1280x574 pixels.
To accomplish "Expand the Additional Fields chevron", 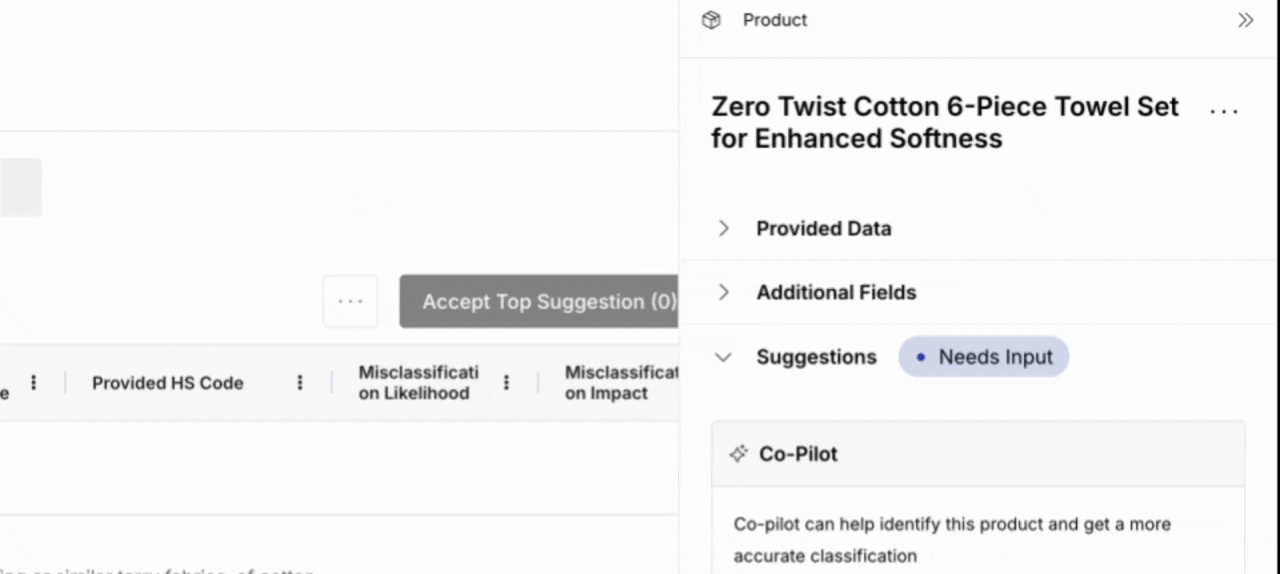I will [x=724, y=292].
